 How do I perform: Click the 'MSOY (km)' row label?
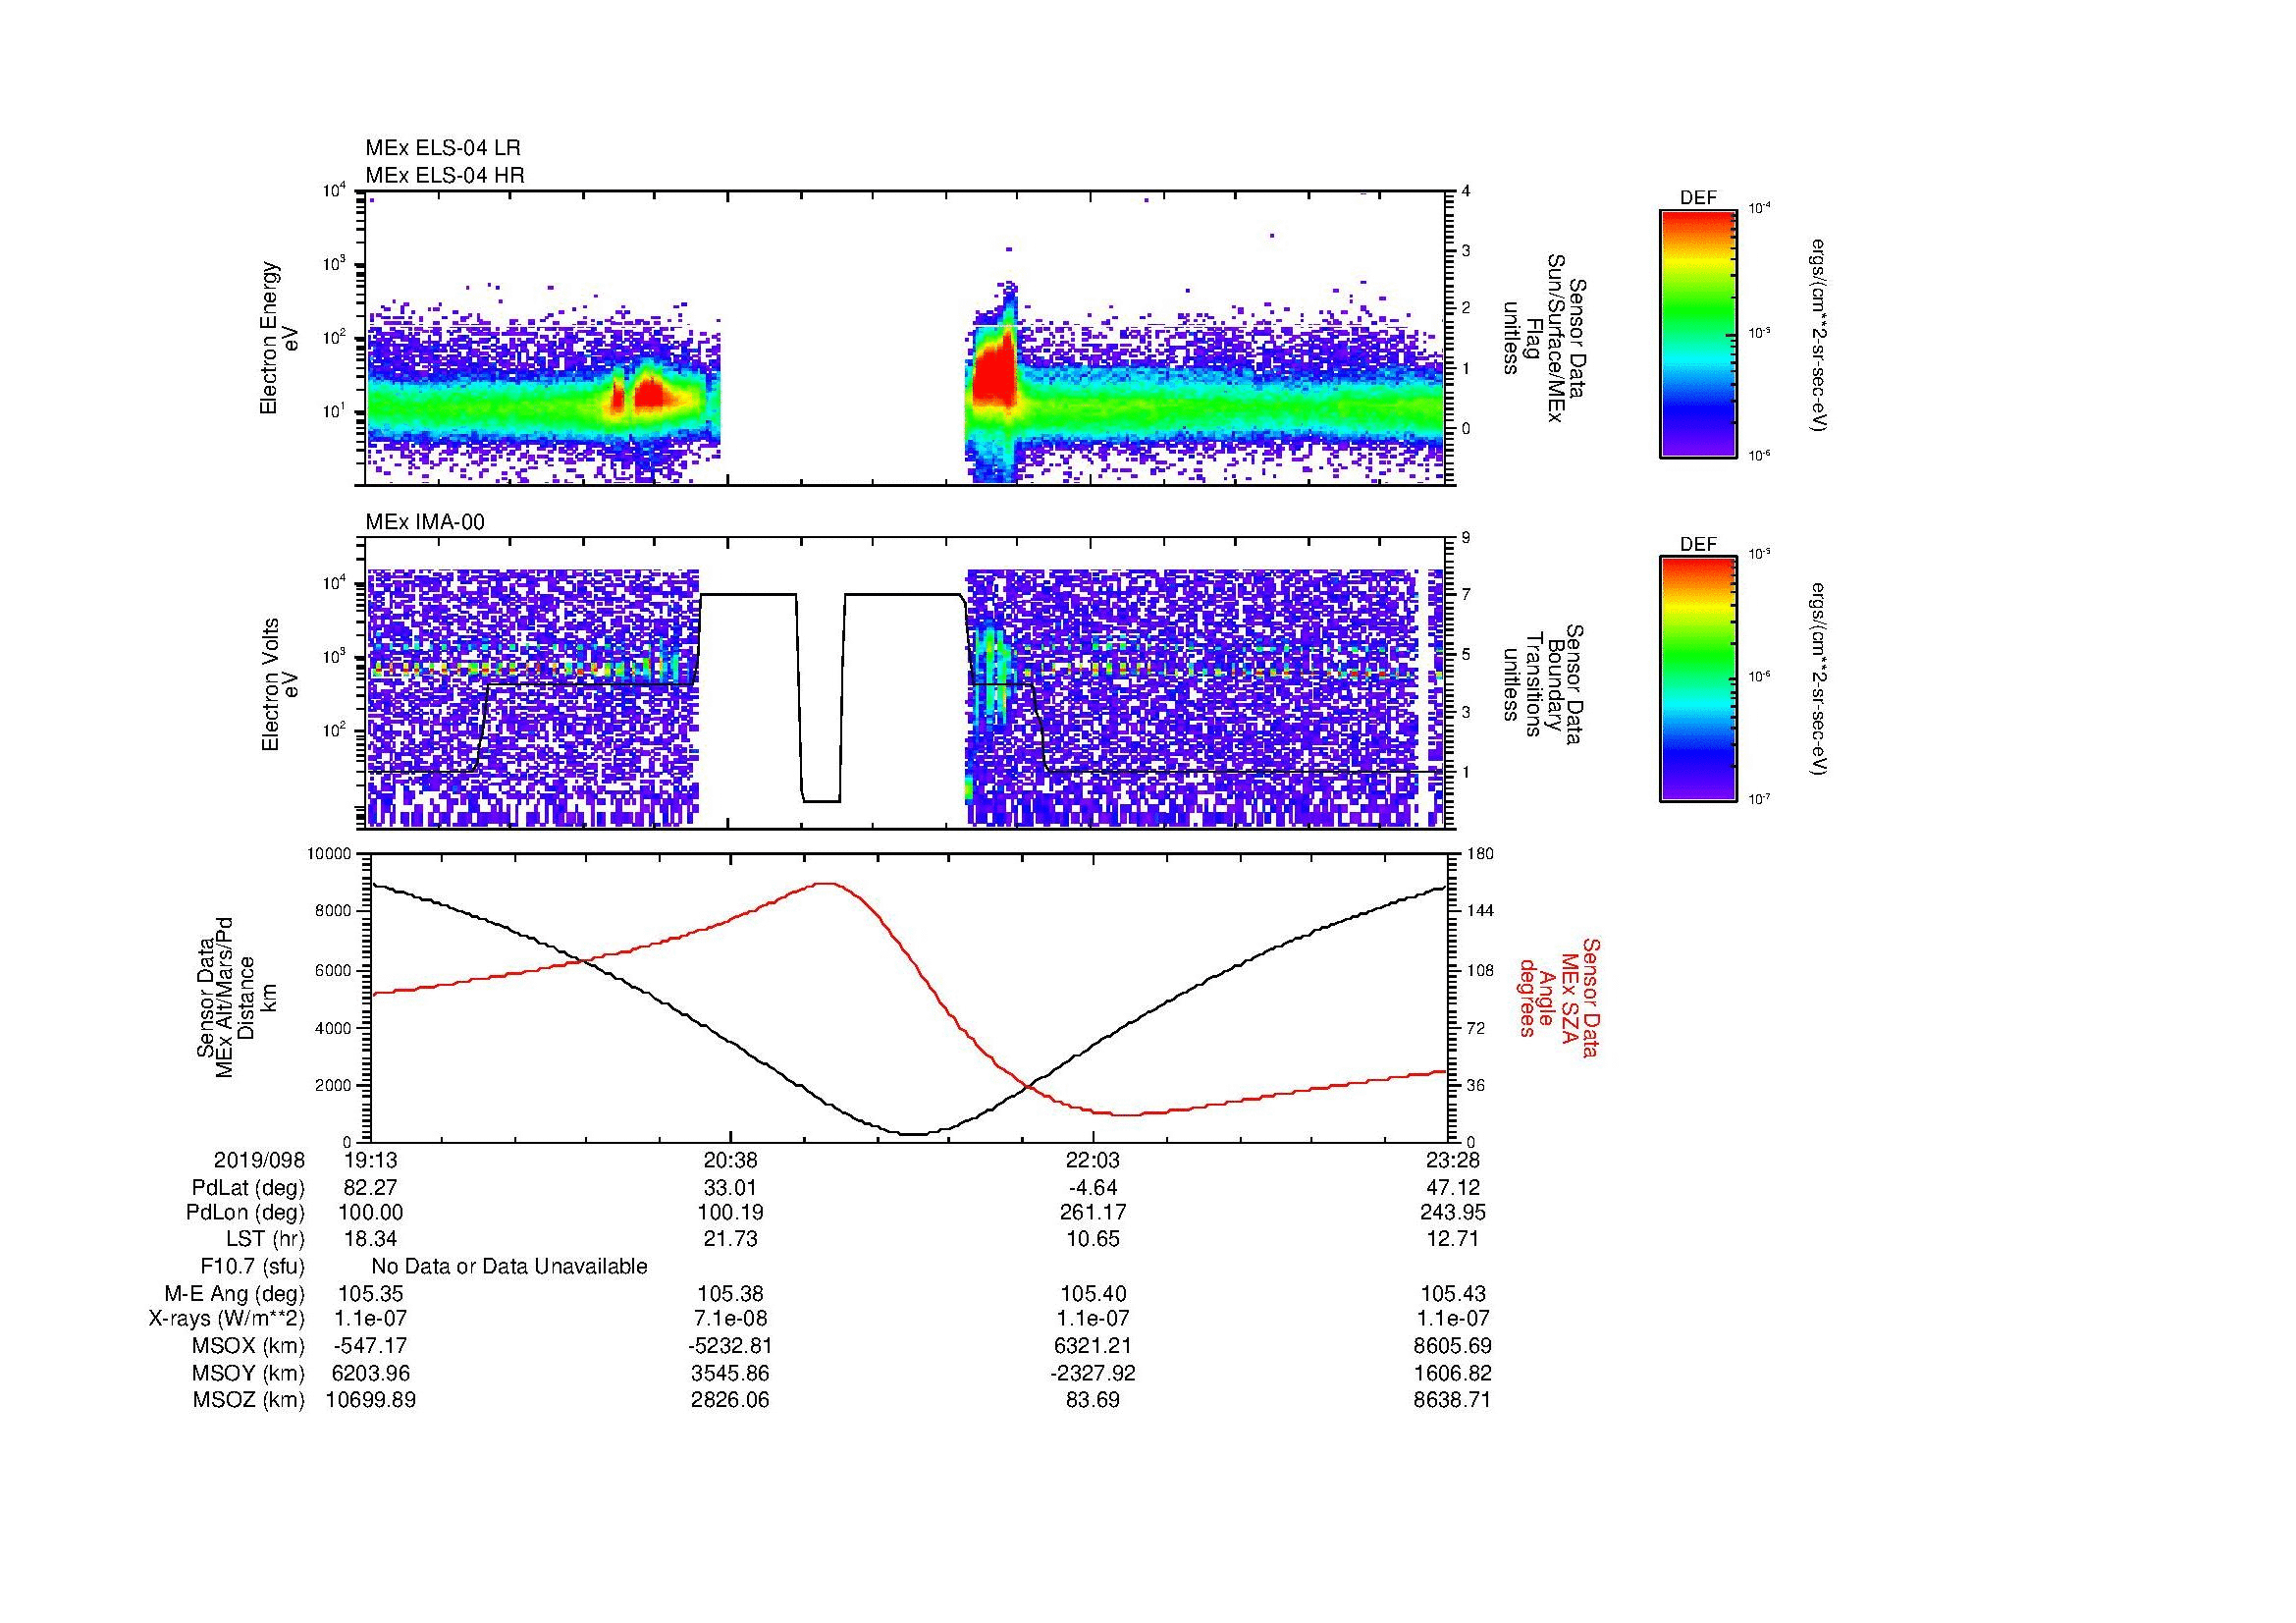(x=249, y=1373)
